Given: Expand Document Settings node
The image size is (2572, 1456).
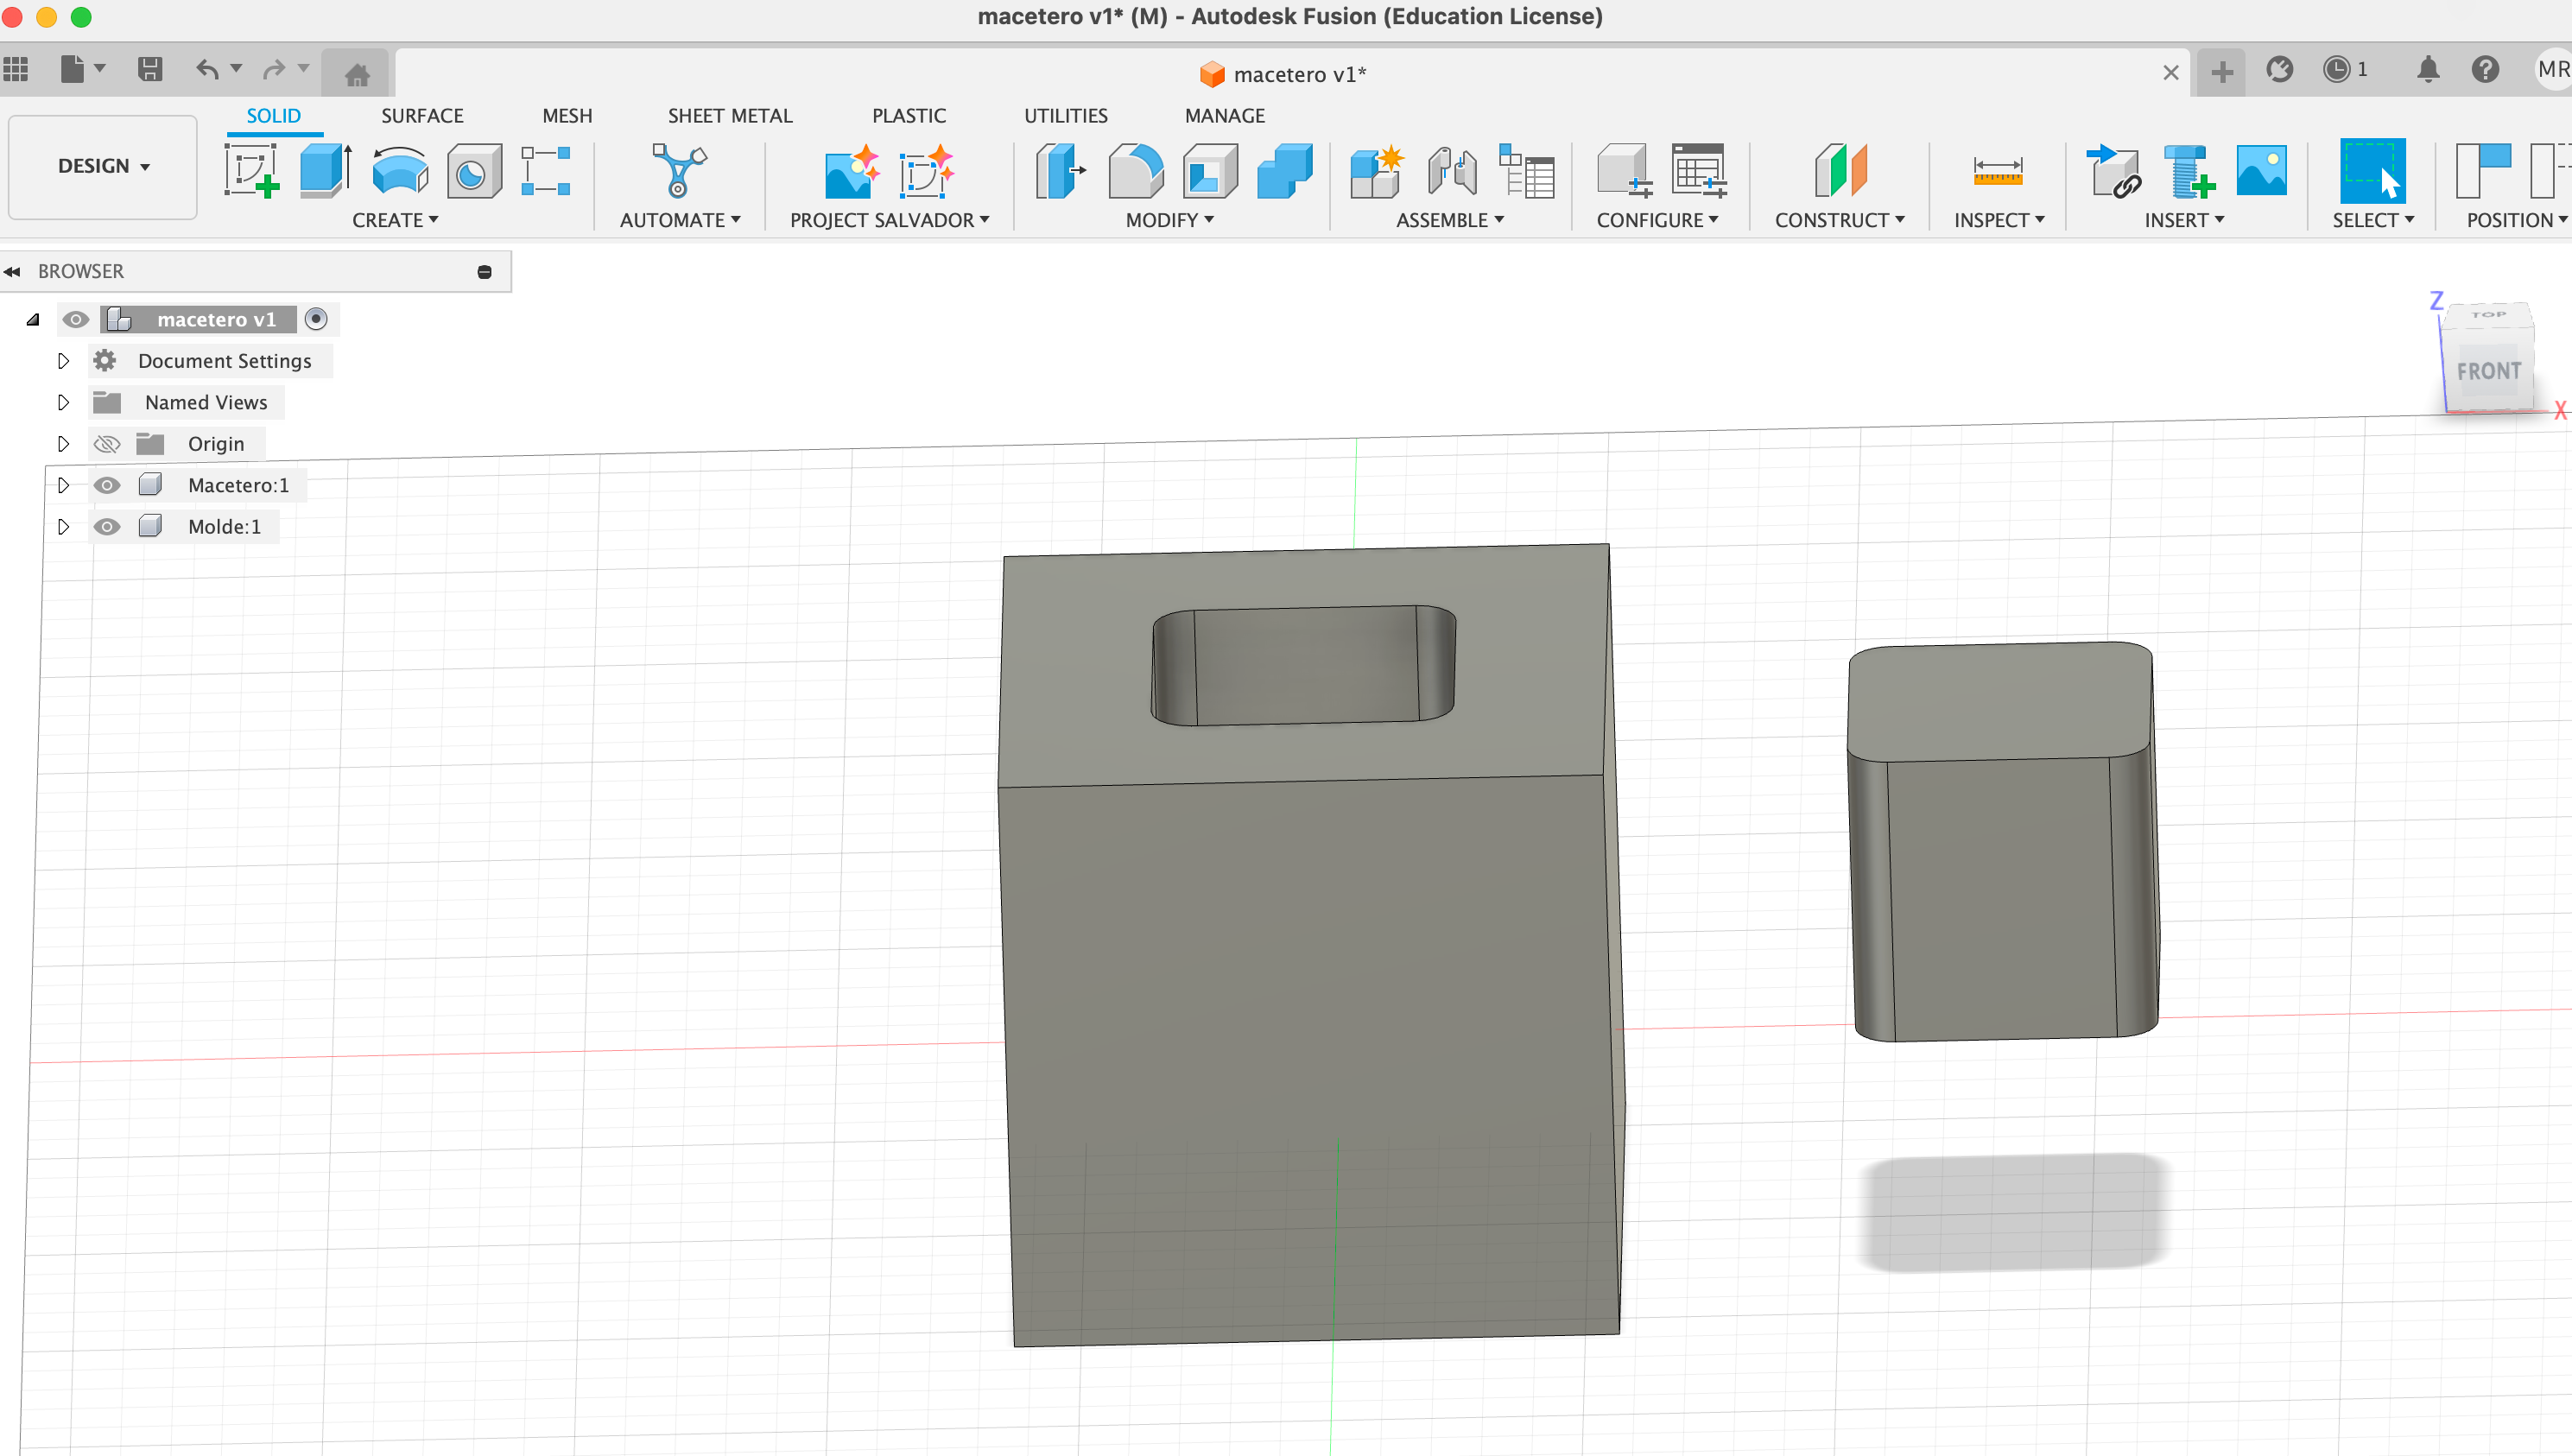Looking at the screenshot, I should coord(63,361).
